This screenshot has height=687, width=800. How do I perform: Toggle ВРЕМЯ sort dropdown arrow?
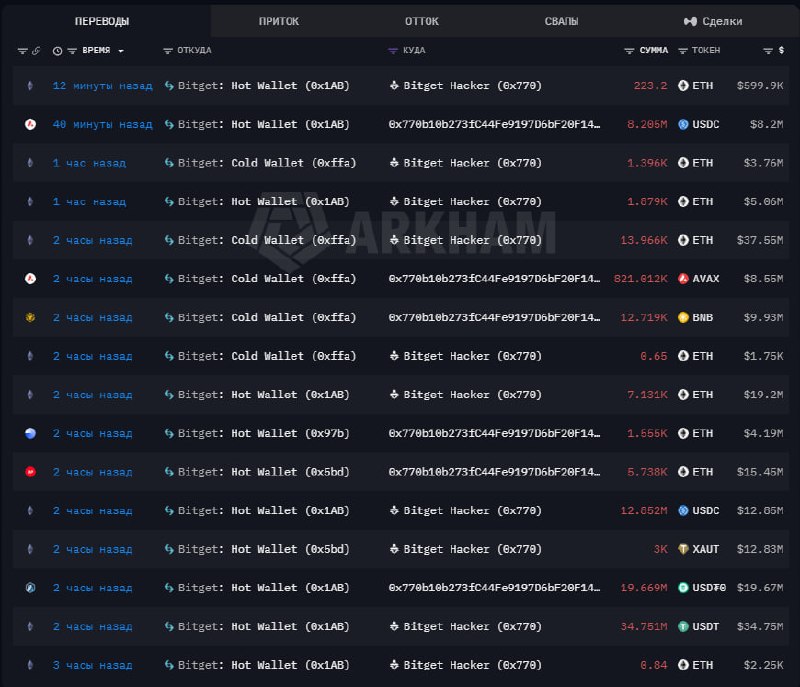click(121, 51)
